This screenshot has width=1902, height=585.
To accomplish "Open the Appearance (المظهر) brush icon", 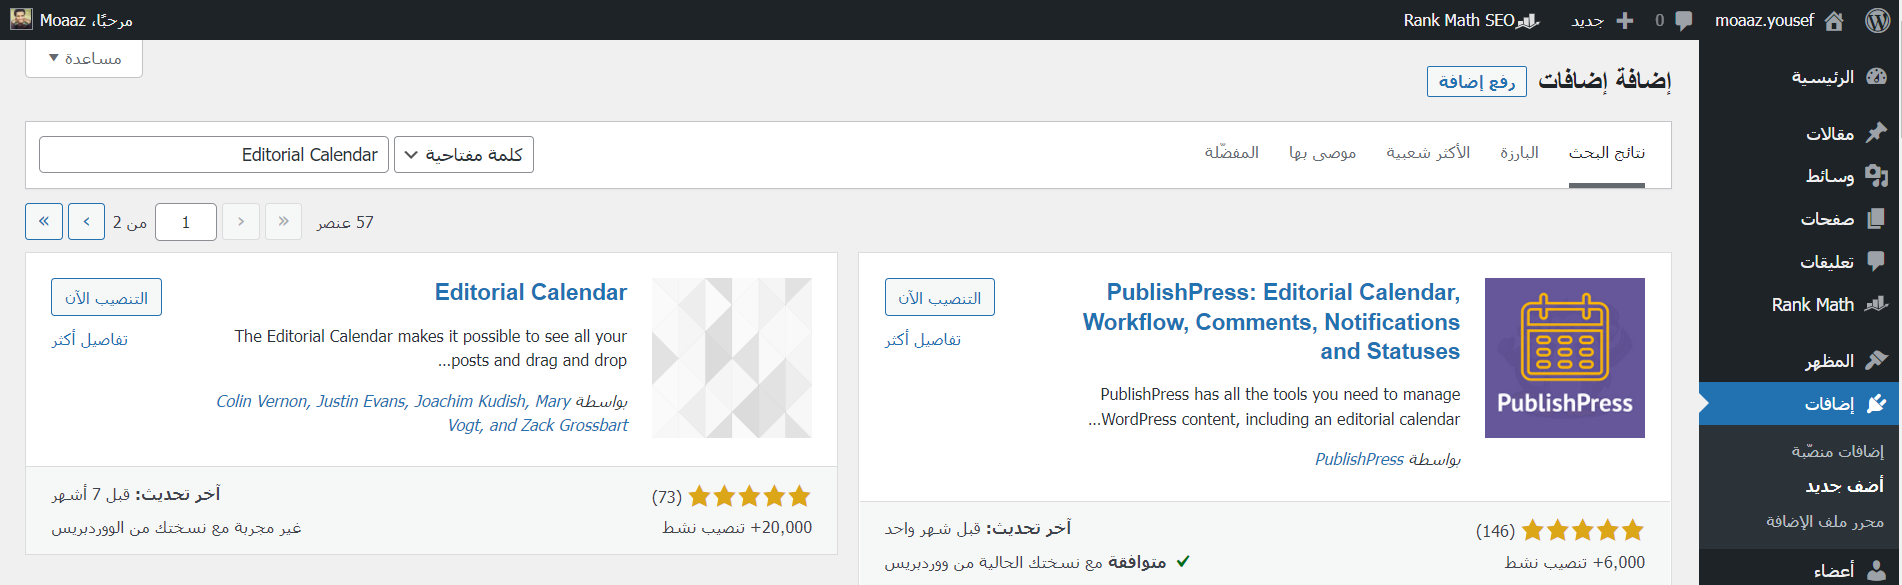I will 1876,360.
